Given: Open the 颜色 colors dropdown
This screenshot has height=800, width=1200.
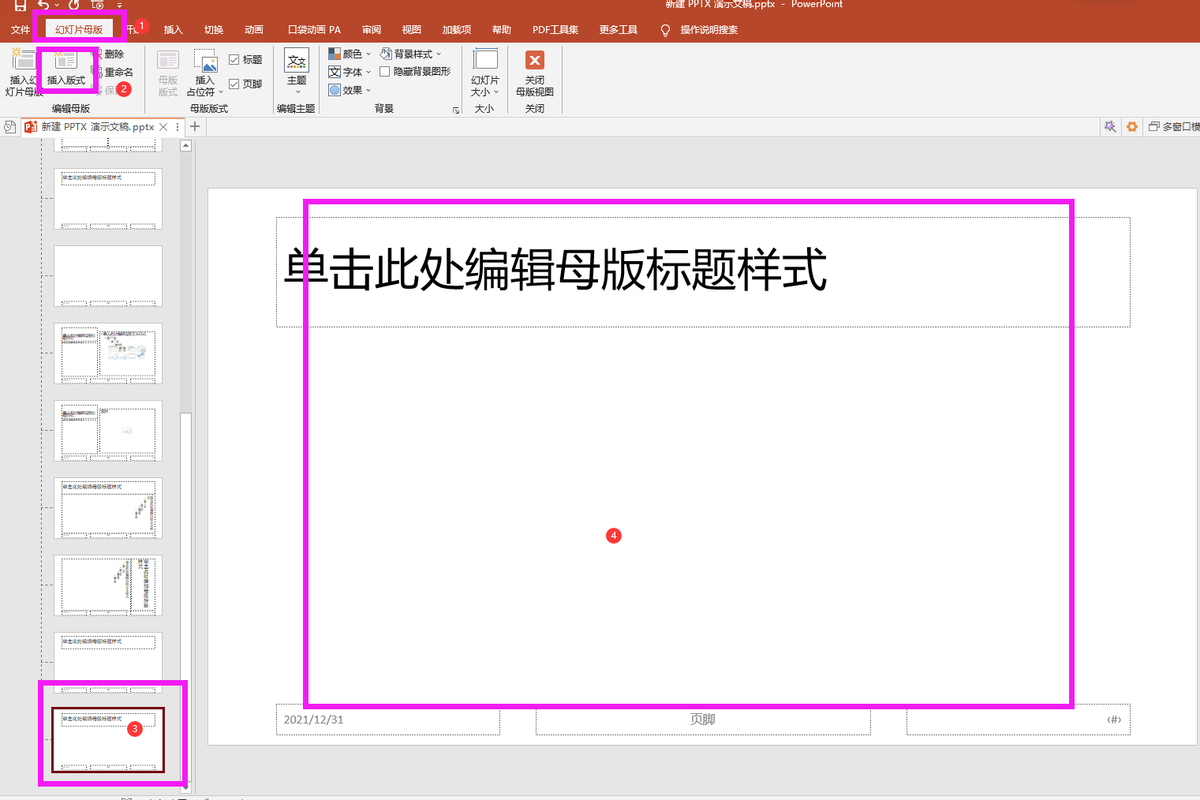Looking at the screenshot, I should pos(350,54).
